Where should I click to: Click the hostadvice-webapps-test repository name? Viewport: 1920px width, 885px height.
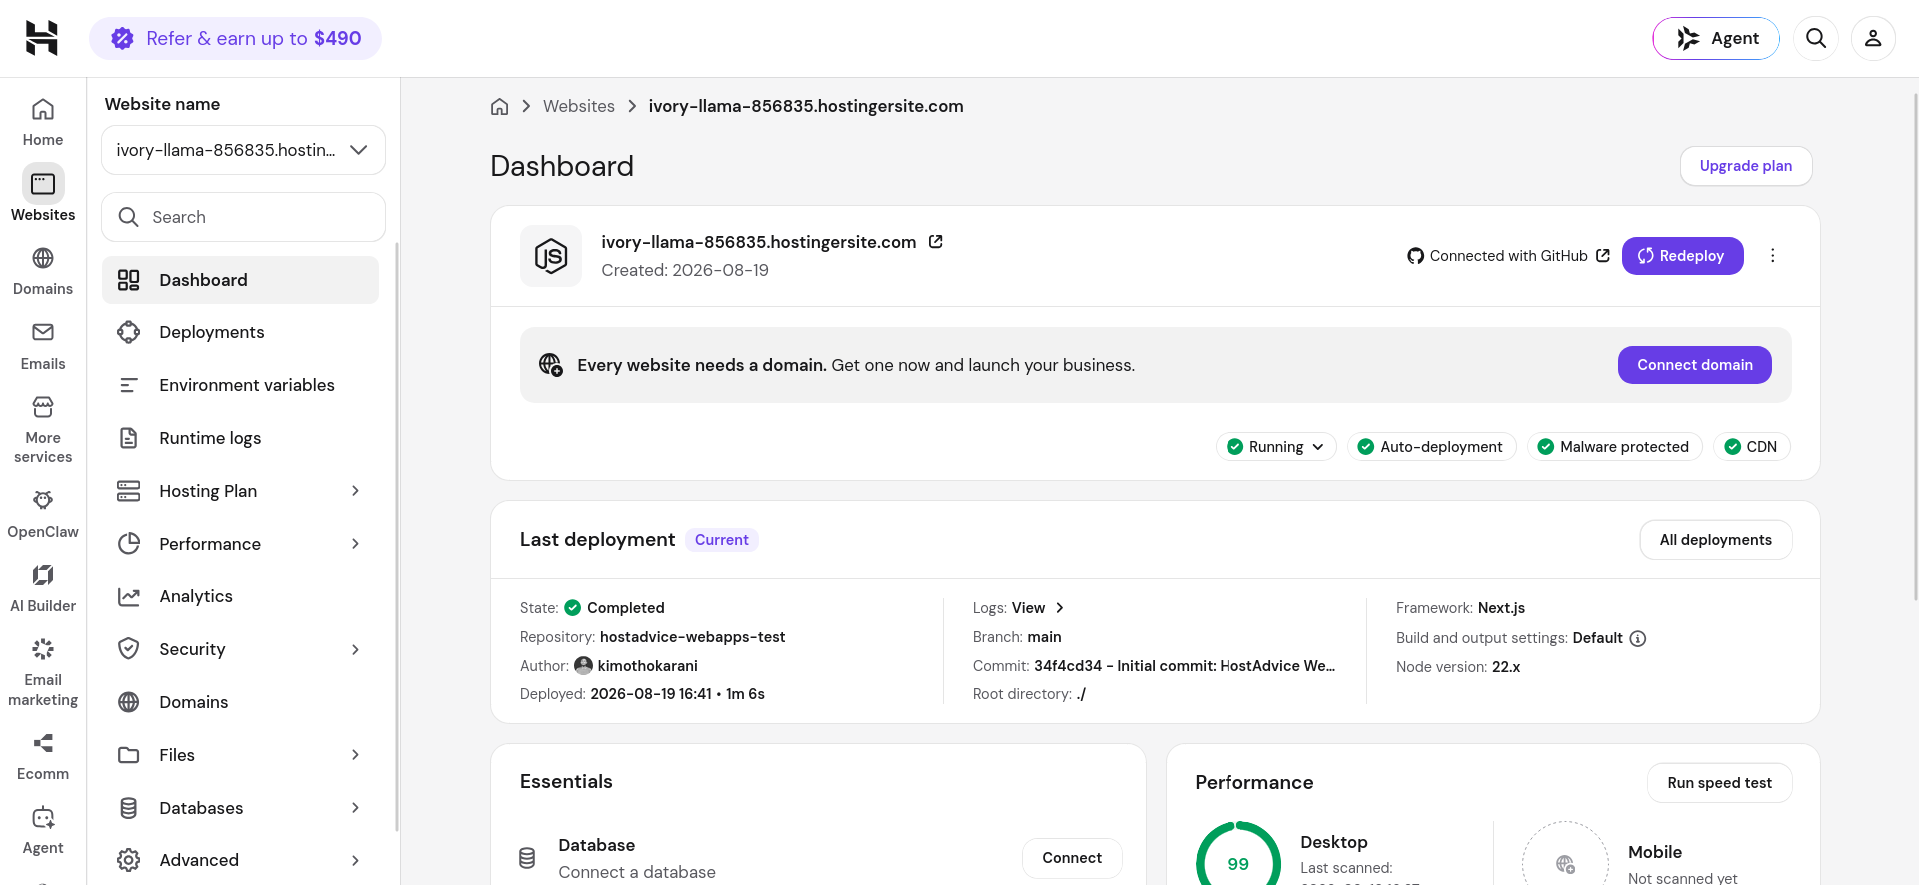692,637
